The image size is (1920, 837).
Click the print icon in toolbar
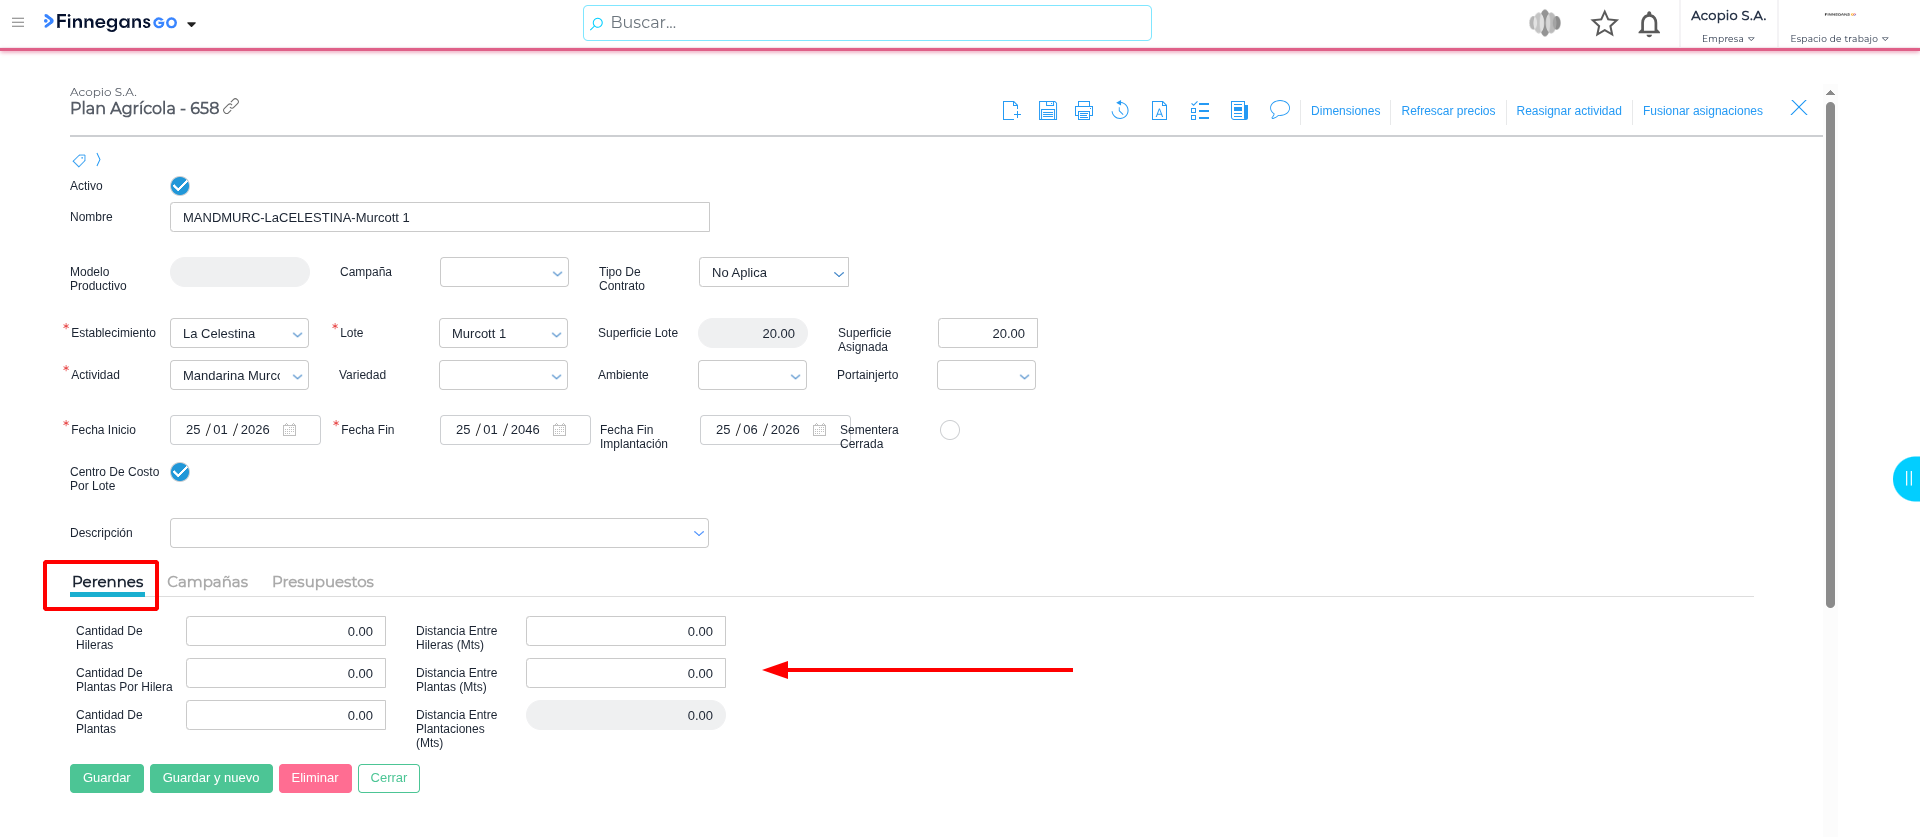click(1083, 111)
